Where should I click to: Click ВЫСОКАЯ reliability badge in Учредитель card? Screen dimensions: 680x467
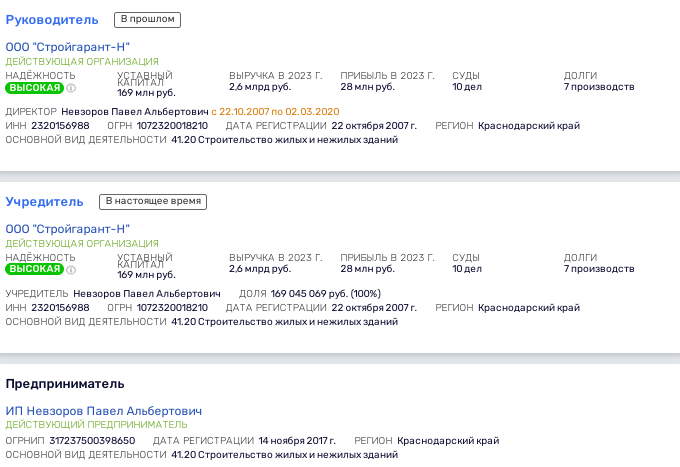coord(35,269)
